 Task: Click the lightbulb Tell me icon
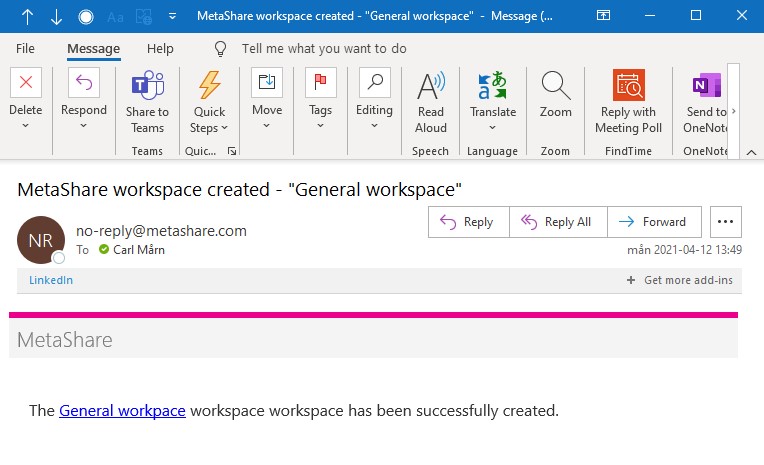tap(220, 49)
